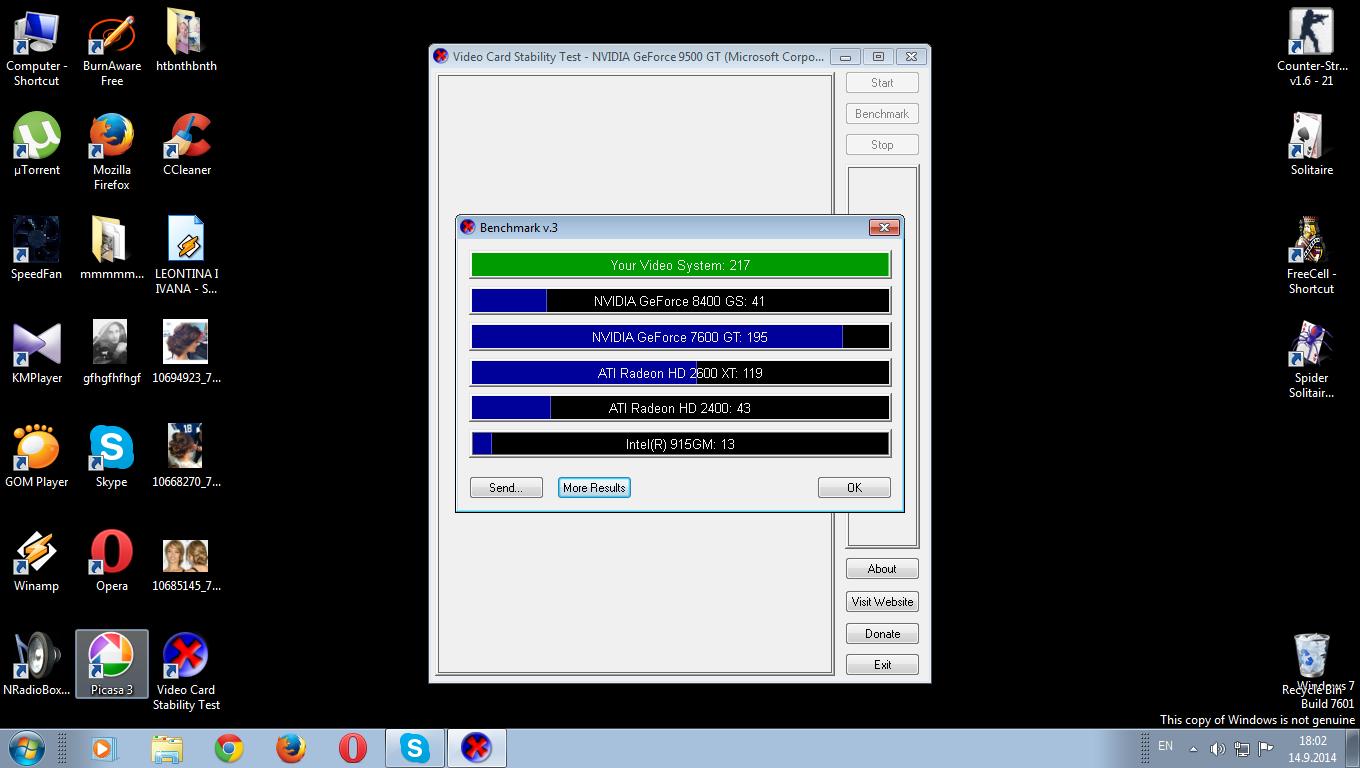
Task: Select the Mozilla Firefox desktop shortcut
Action: (x=112, y=151)
